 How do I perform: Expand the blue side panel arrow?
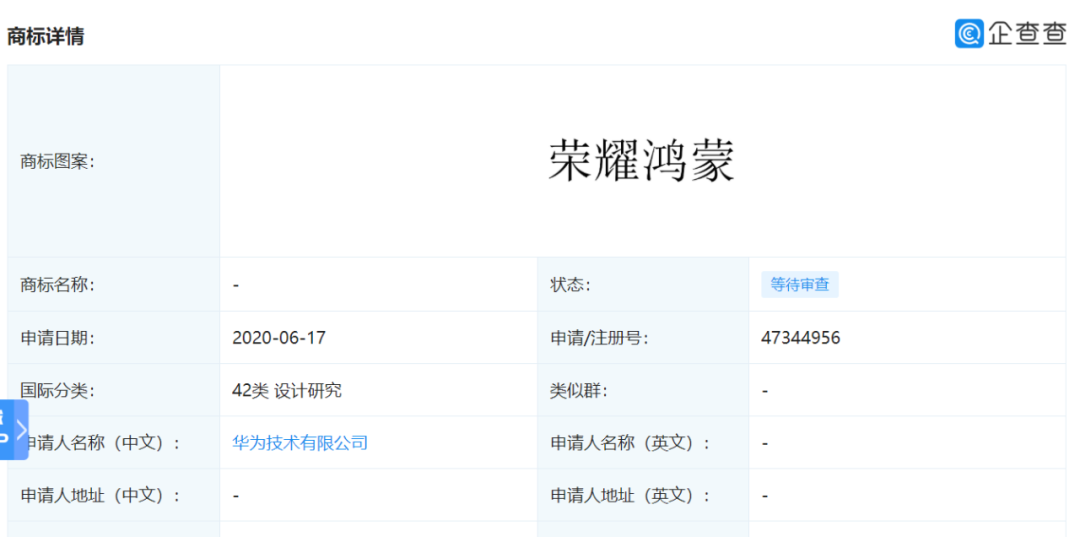(21, 430)
